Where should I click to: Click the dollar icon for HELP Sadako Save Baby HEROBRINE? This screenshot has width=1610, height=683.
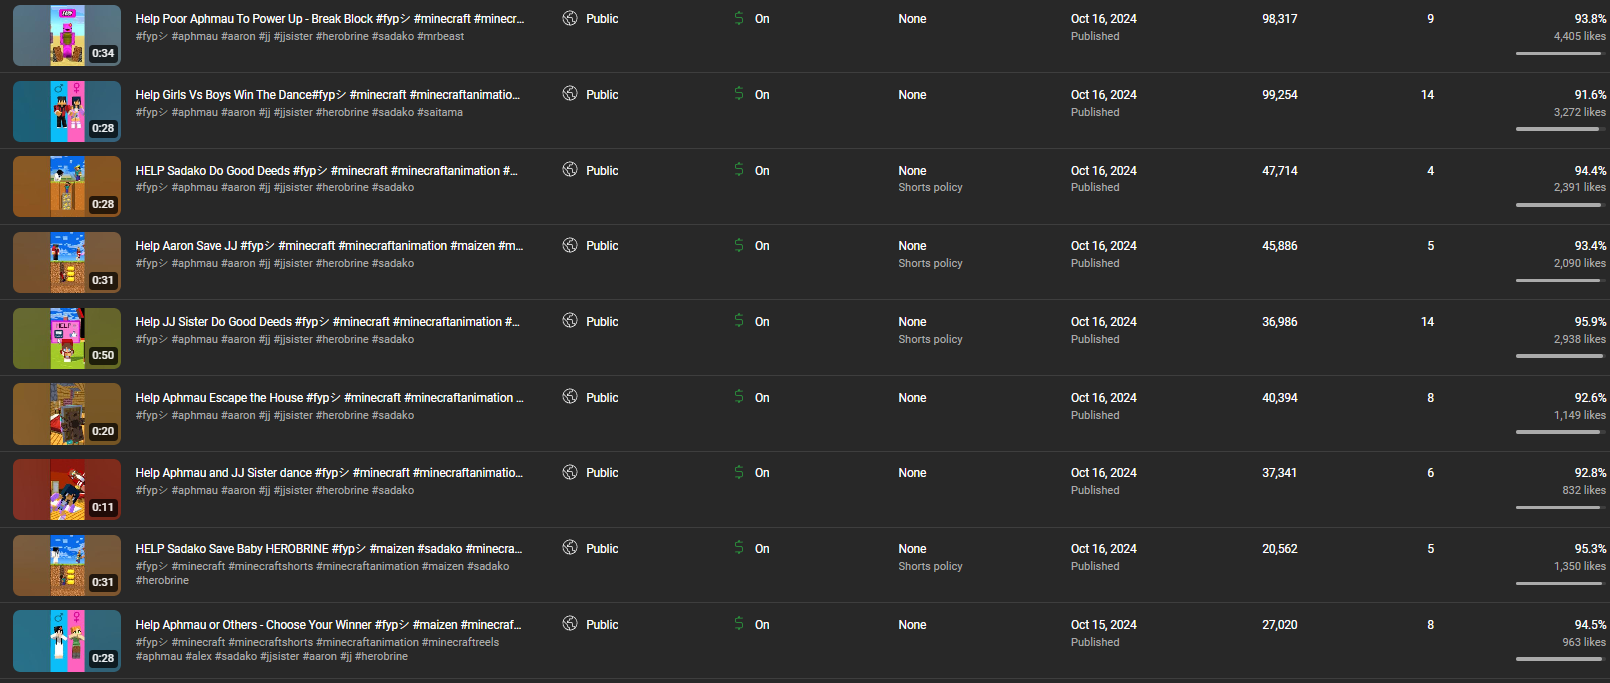pos(739,548)
